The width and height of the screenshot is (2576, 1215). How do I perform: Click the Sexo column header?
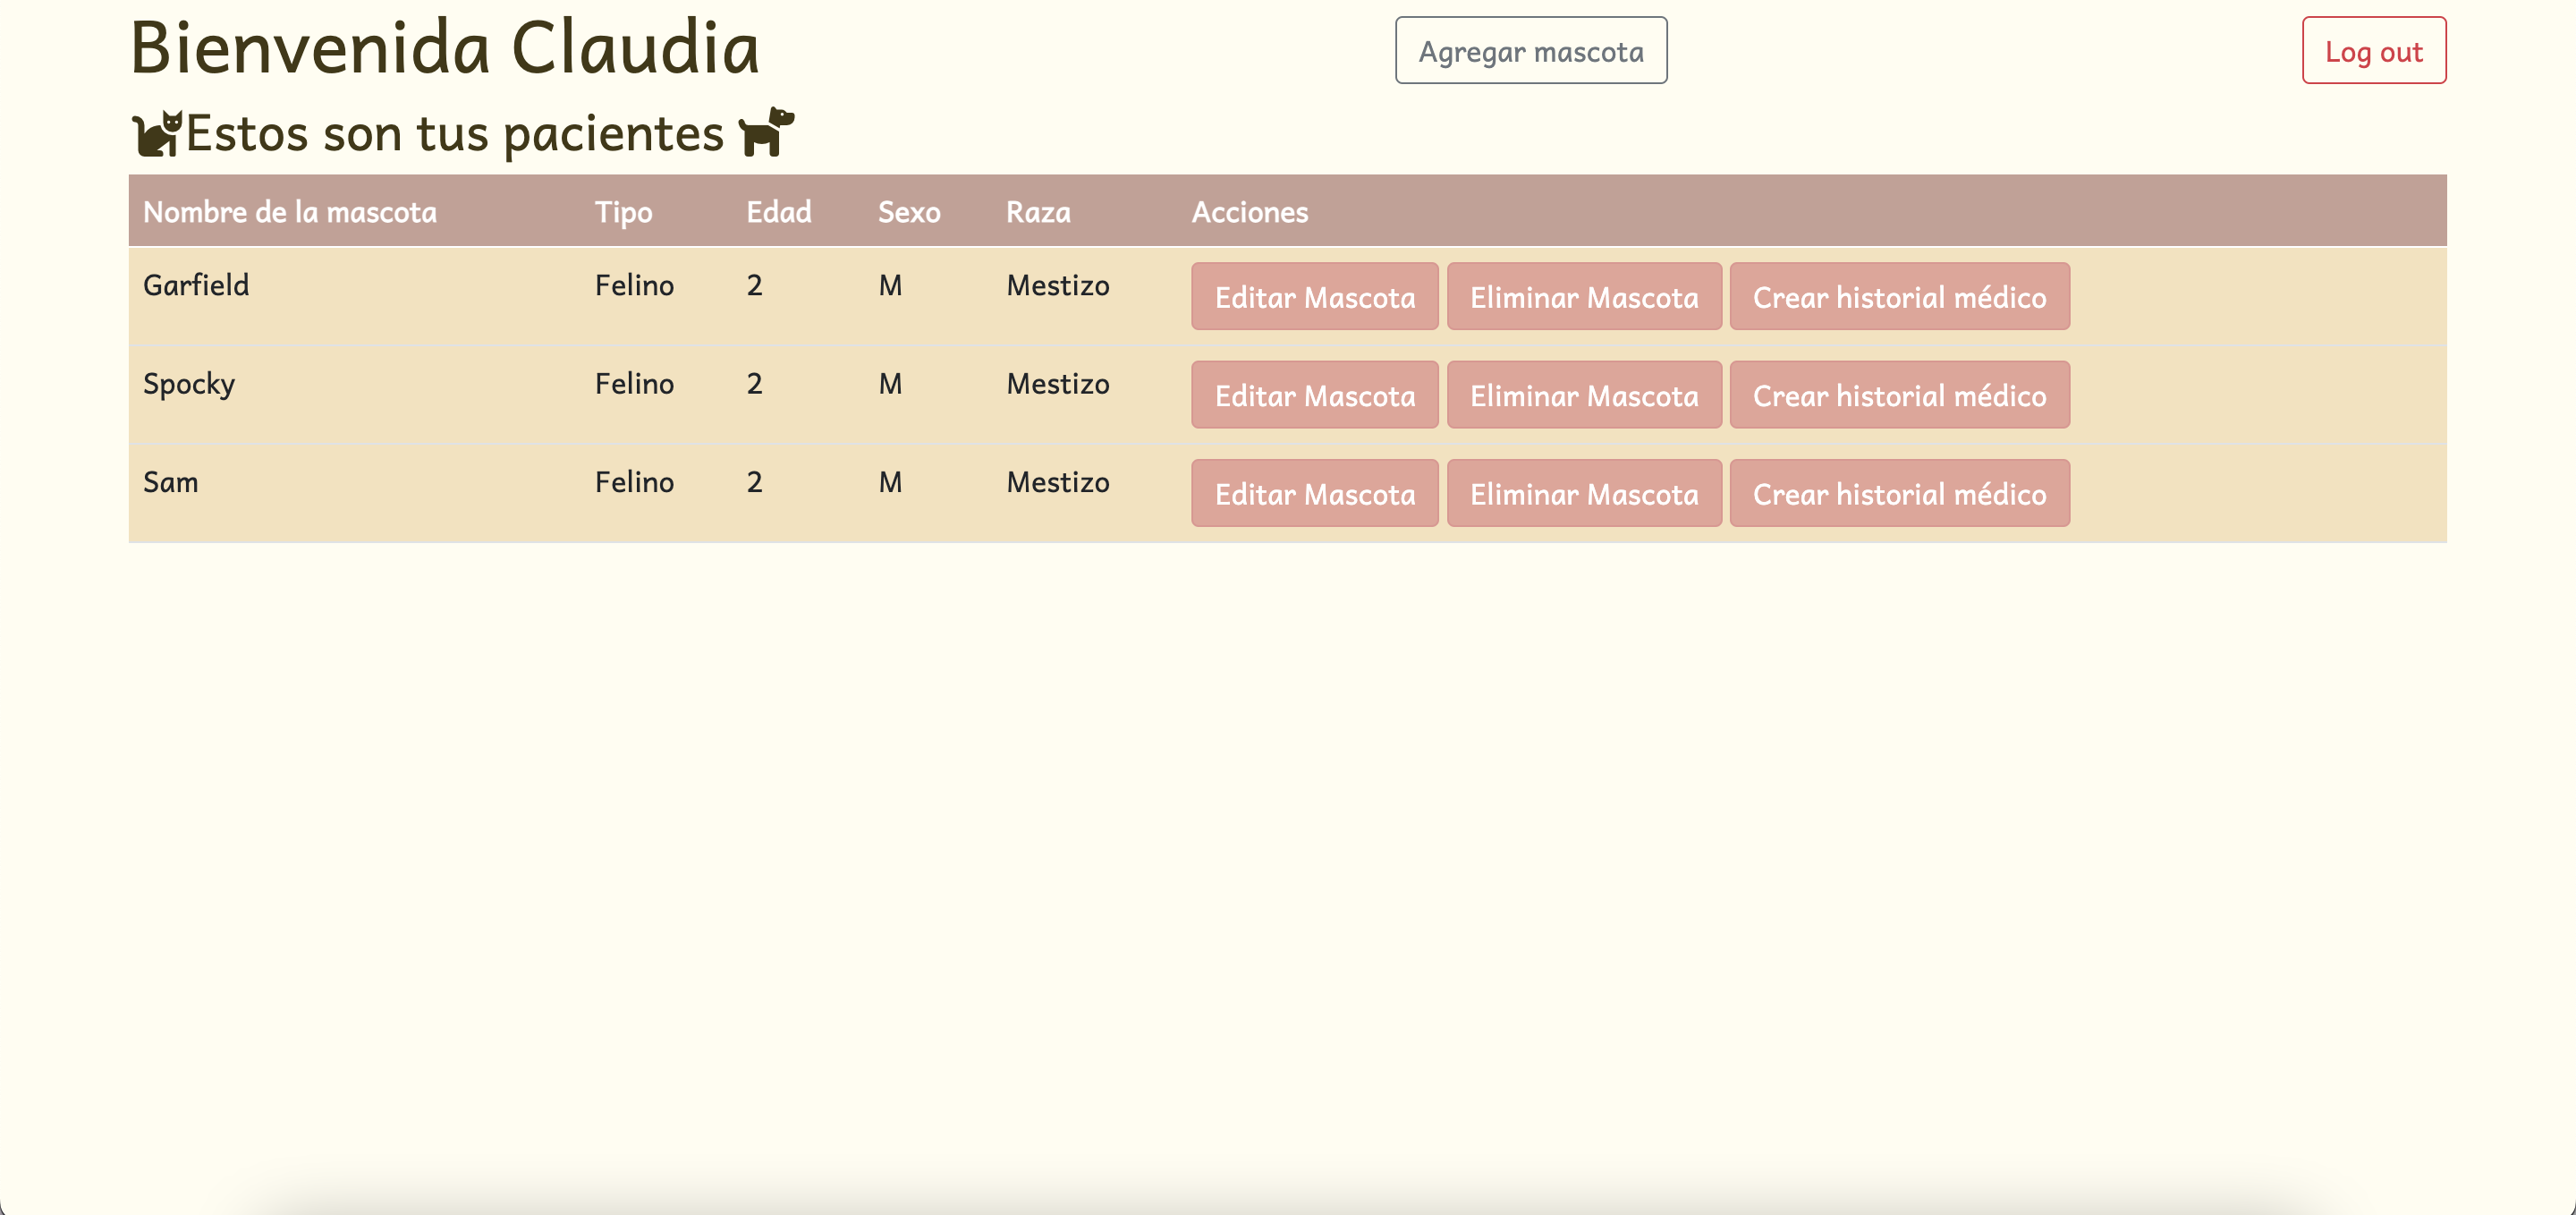909,211
